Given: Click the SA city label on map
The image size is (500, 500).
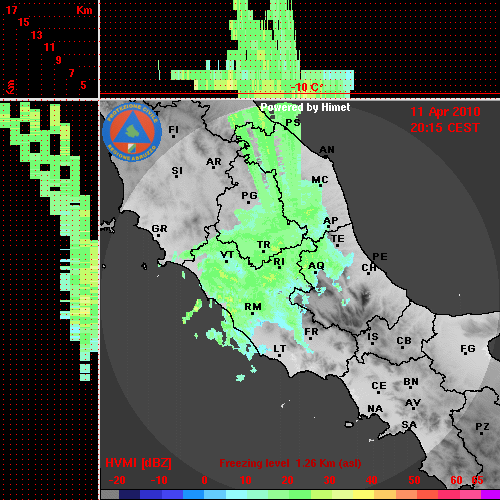Looking at the screenshot, I should [x=409, y=425].
